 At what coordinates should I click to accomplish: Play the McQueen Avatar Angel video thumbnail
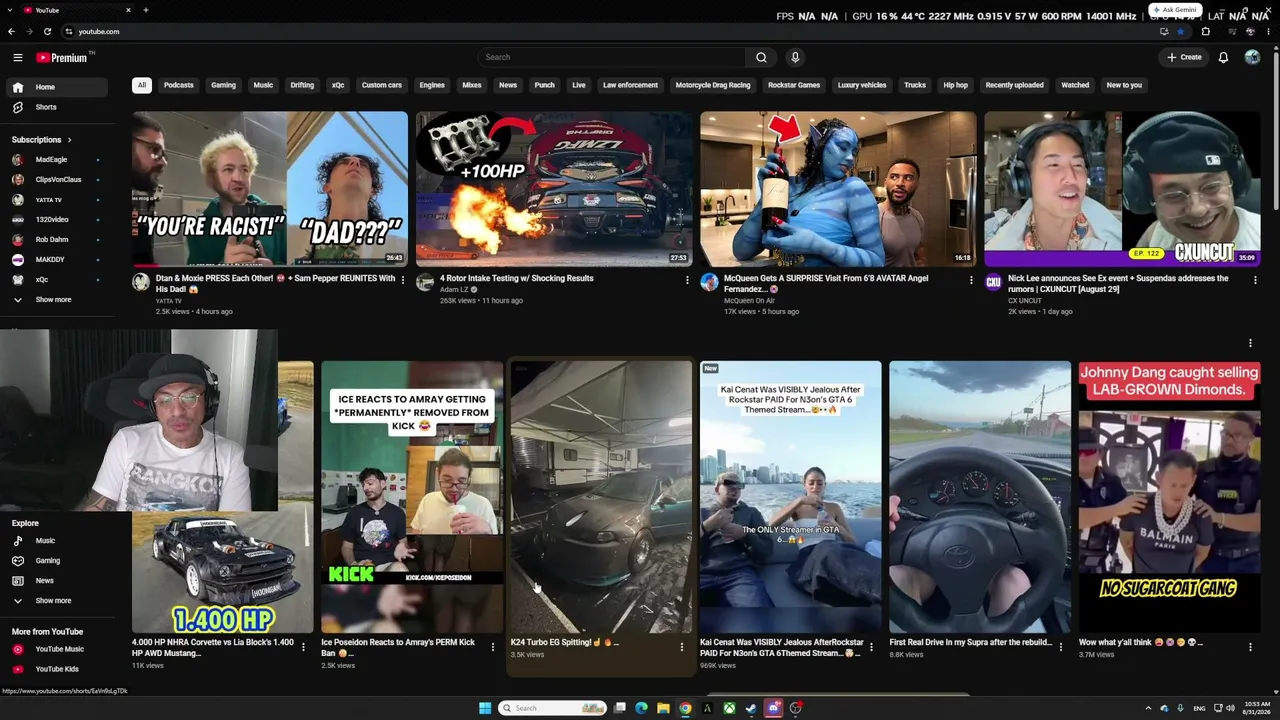point(838,189)
